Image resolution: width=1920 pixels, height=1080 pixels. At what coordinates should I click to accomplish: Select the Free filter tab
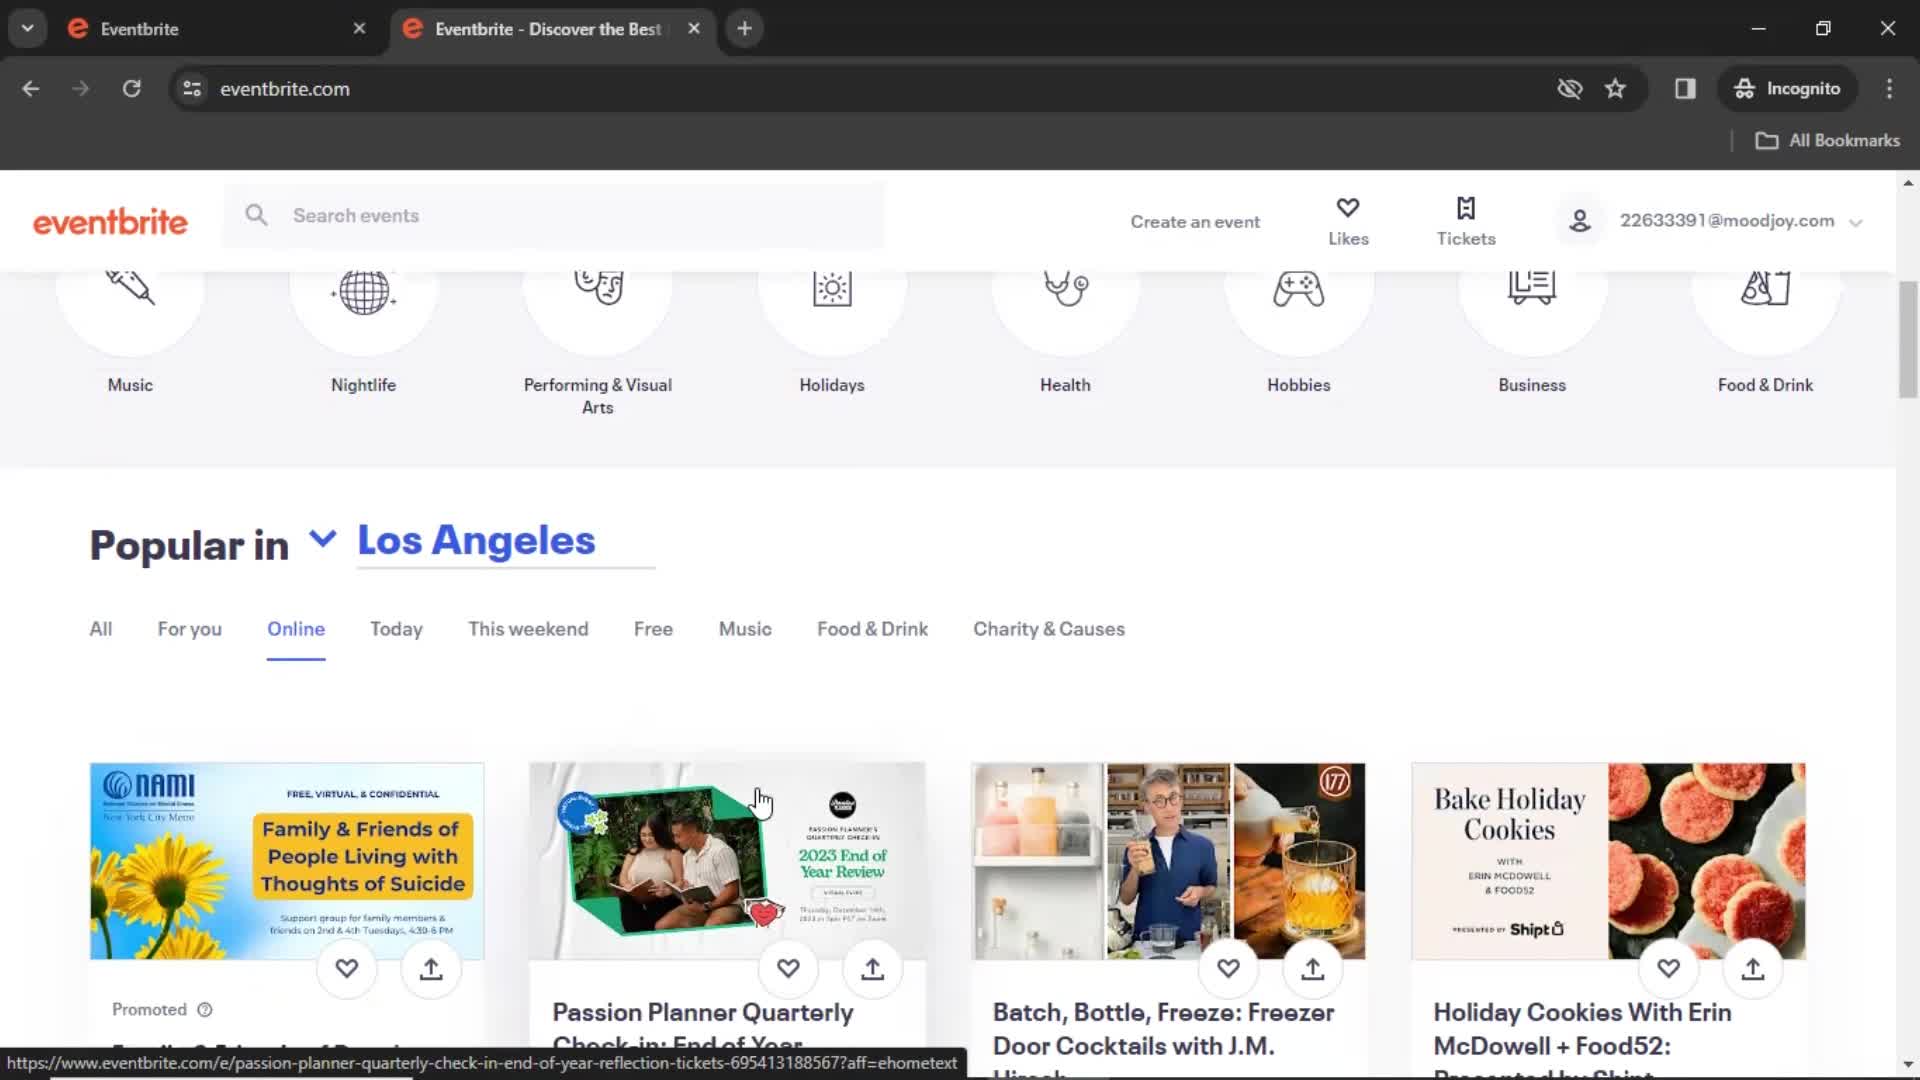click(653, 629)
